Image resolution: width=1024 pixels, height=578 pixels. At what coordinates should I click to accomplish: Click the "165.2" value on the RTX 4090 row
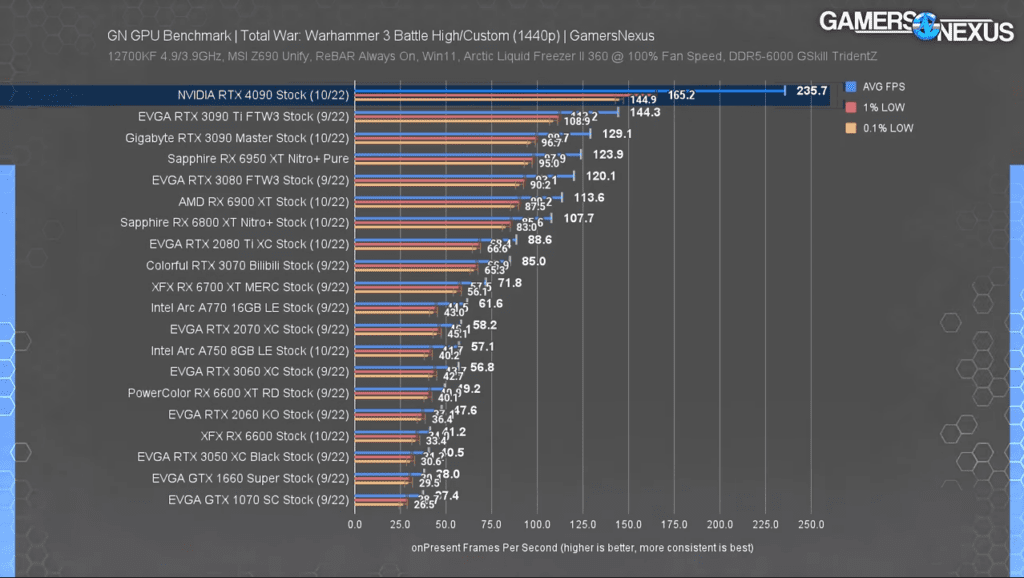681,95
